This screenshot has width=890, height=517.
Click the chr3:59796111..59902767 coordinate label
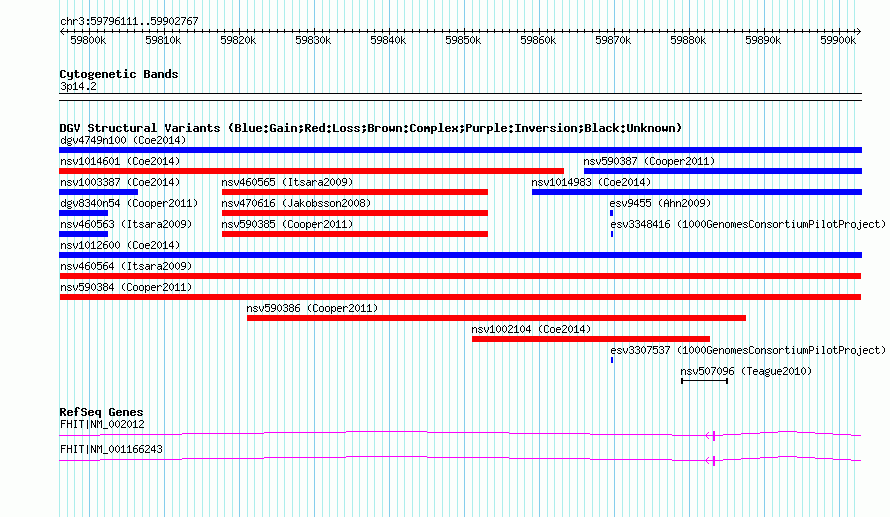129,22
